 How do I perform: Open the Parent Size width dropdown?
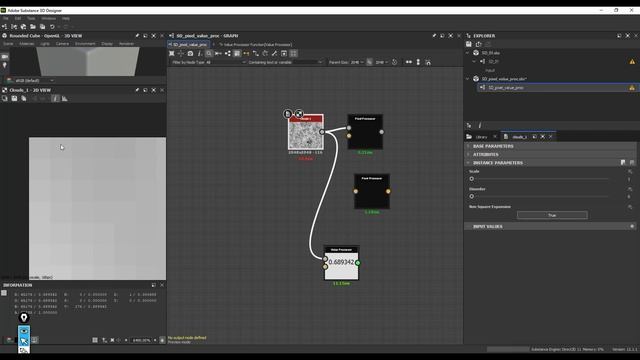point(357,62)
